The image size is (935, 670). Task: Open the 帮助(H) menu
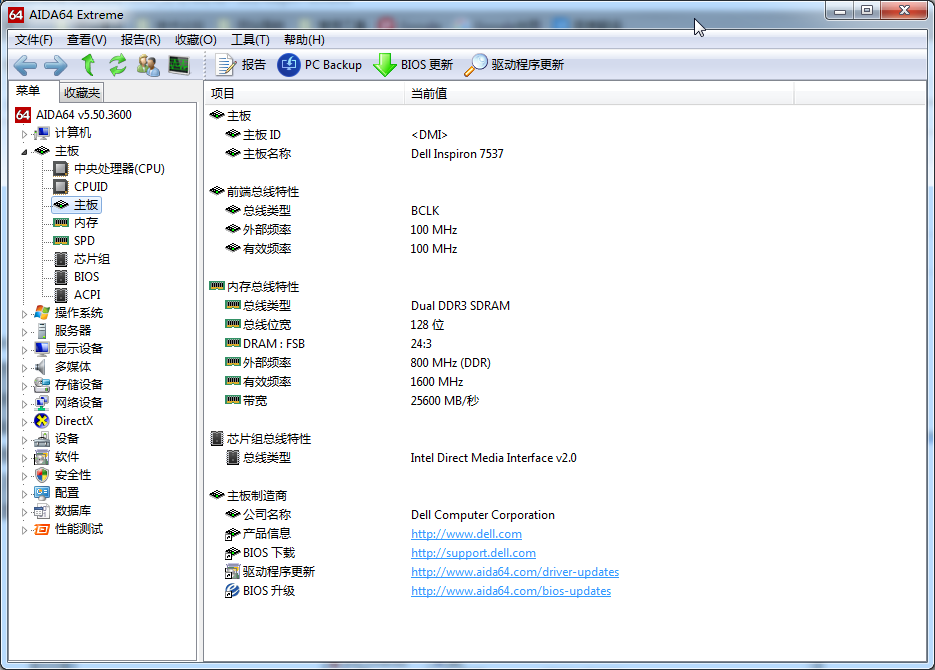pos(304,40)
